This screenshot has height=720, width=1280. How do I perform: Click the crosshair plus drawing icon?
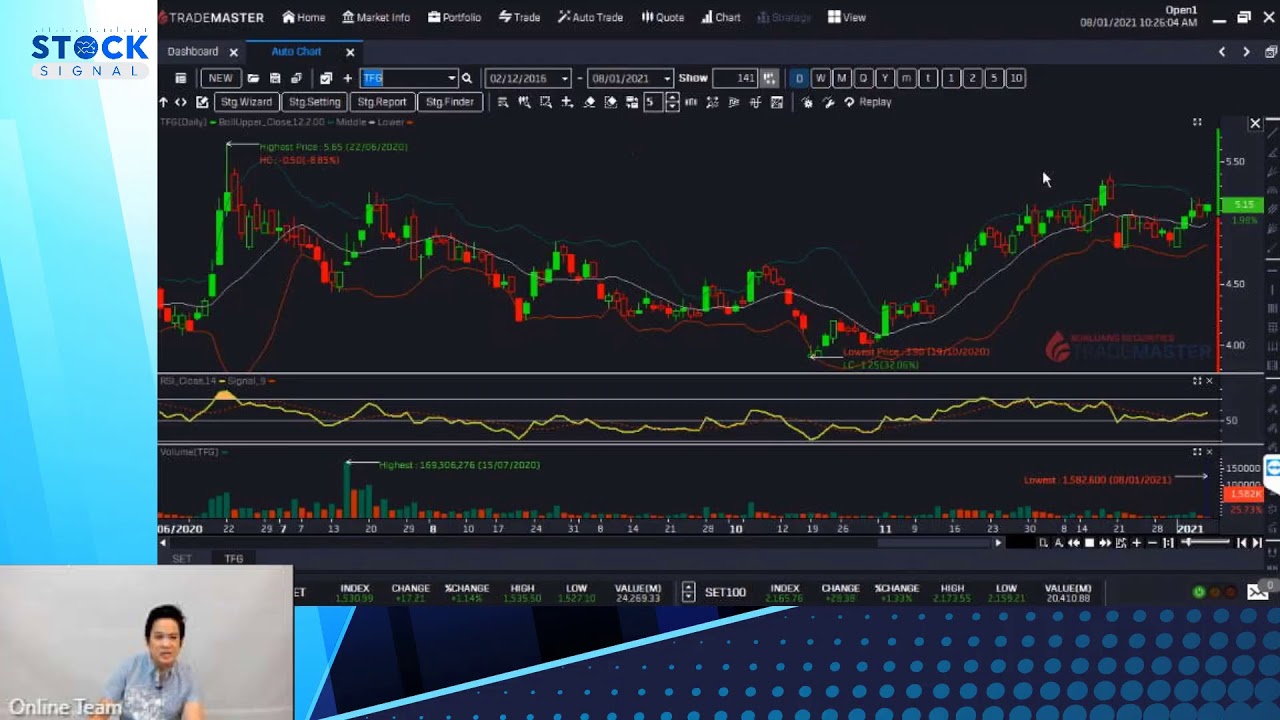567,102
